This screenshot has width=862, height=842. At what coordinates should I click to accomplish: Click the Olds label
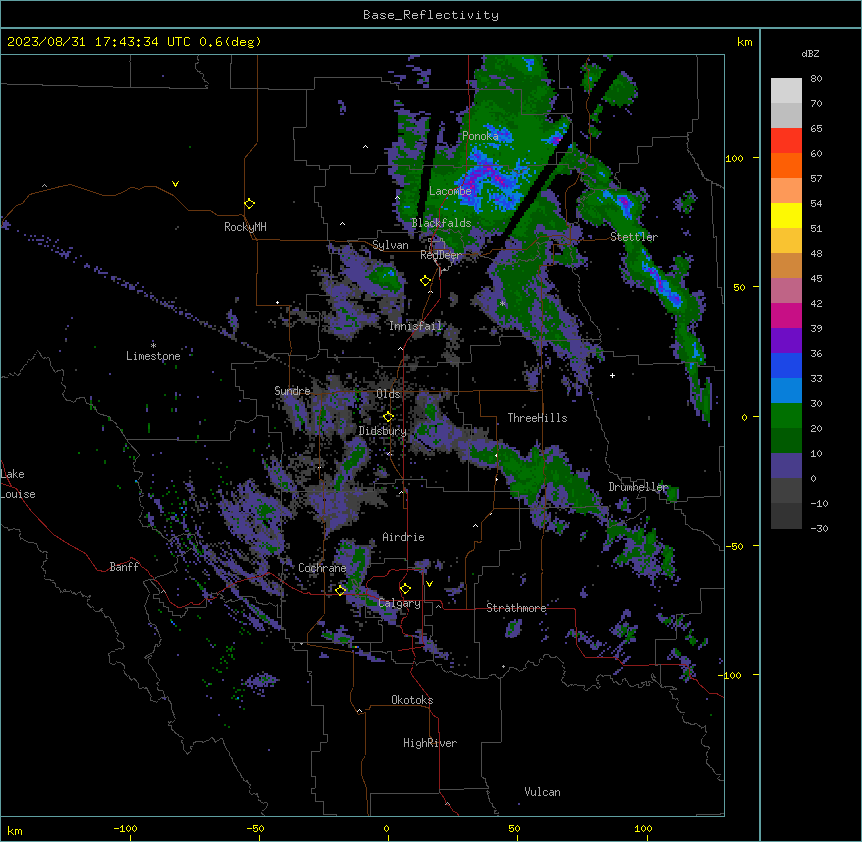tap(388, 394)
